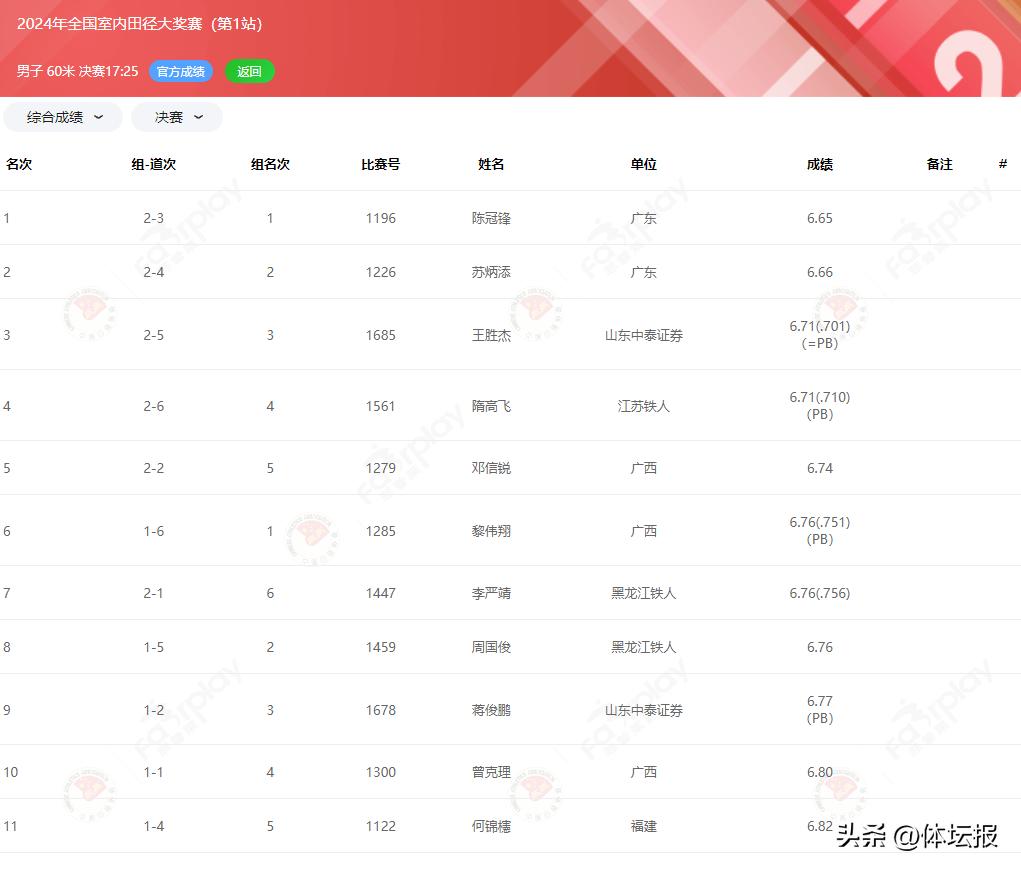The width and height of the screenshot is (1021, 872).
Task: Click the blue 官方成绩 badge
Action: click(181, 72)
